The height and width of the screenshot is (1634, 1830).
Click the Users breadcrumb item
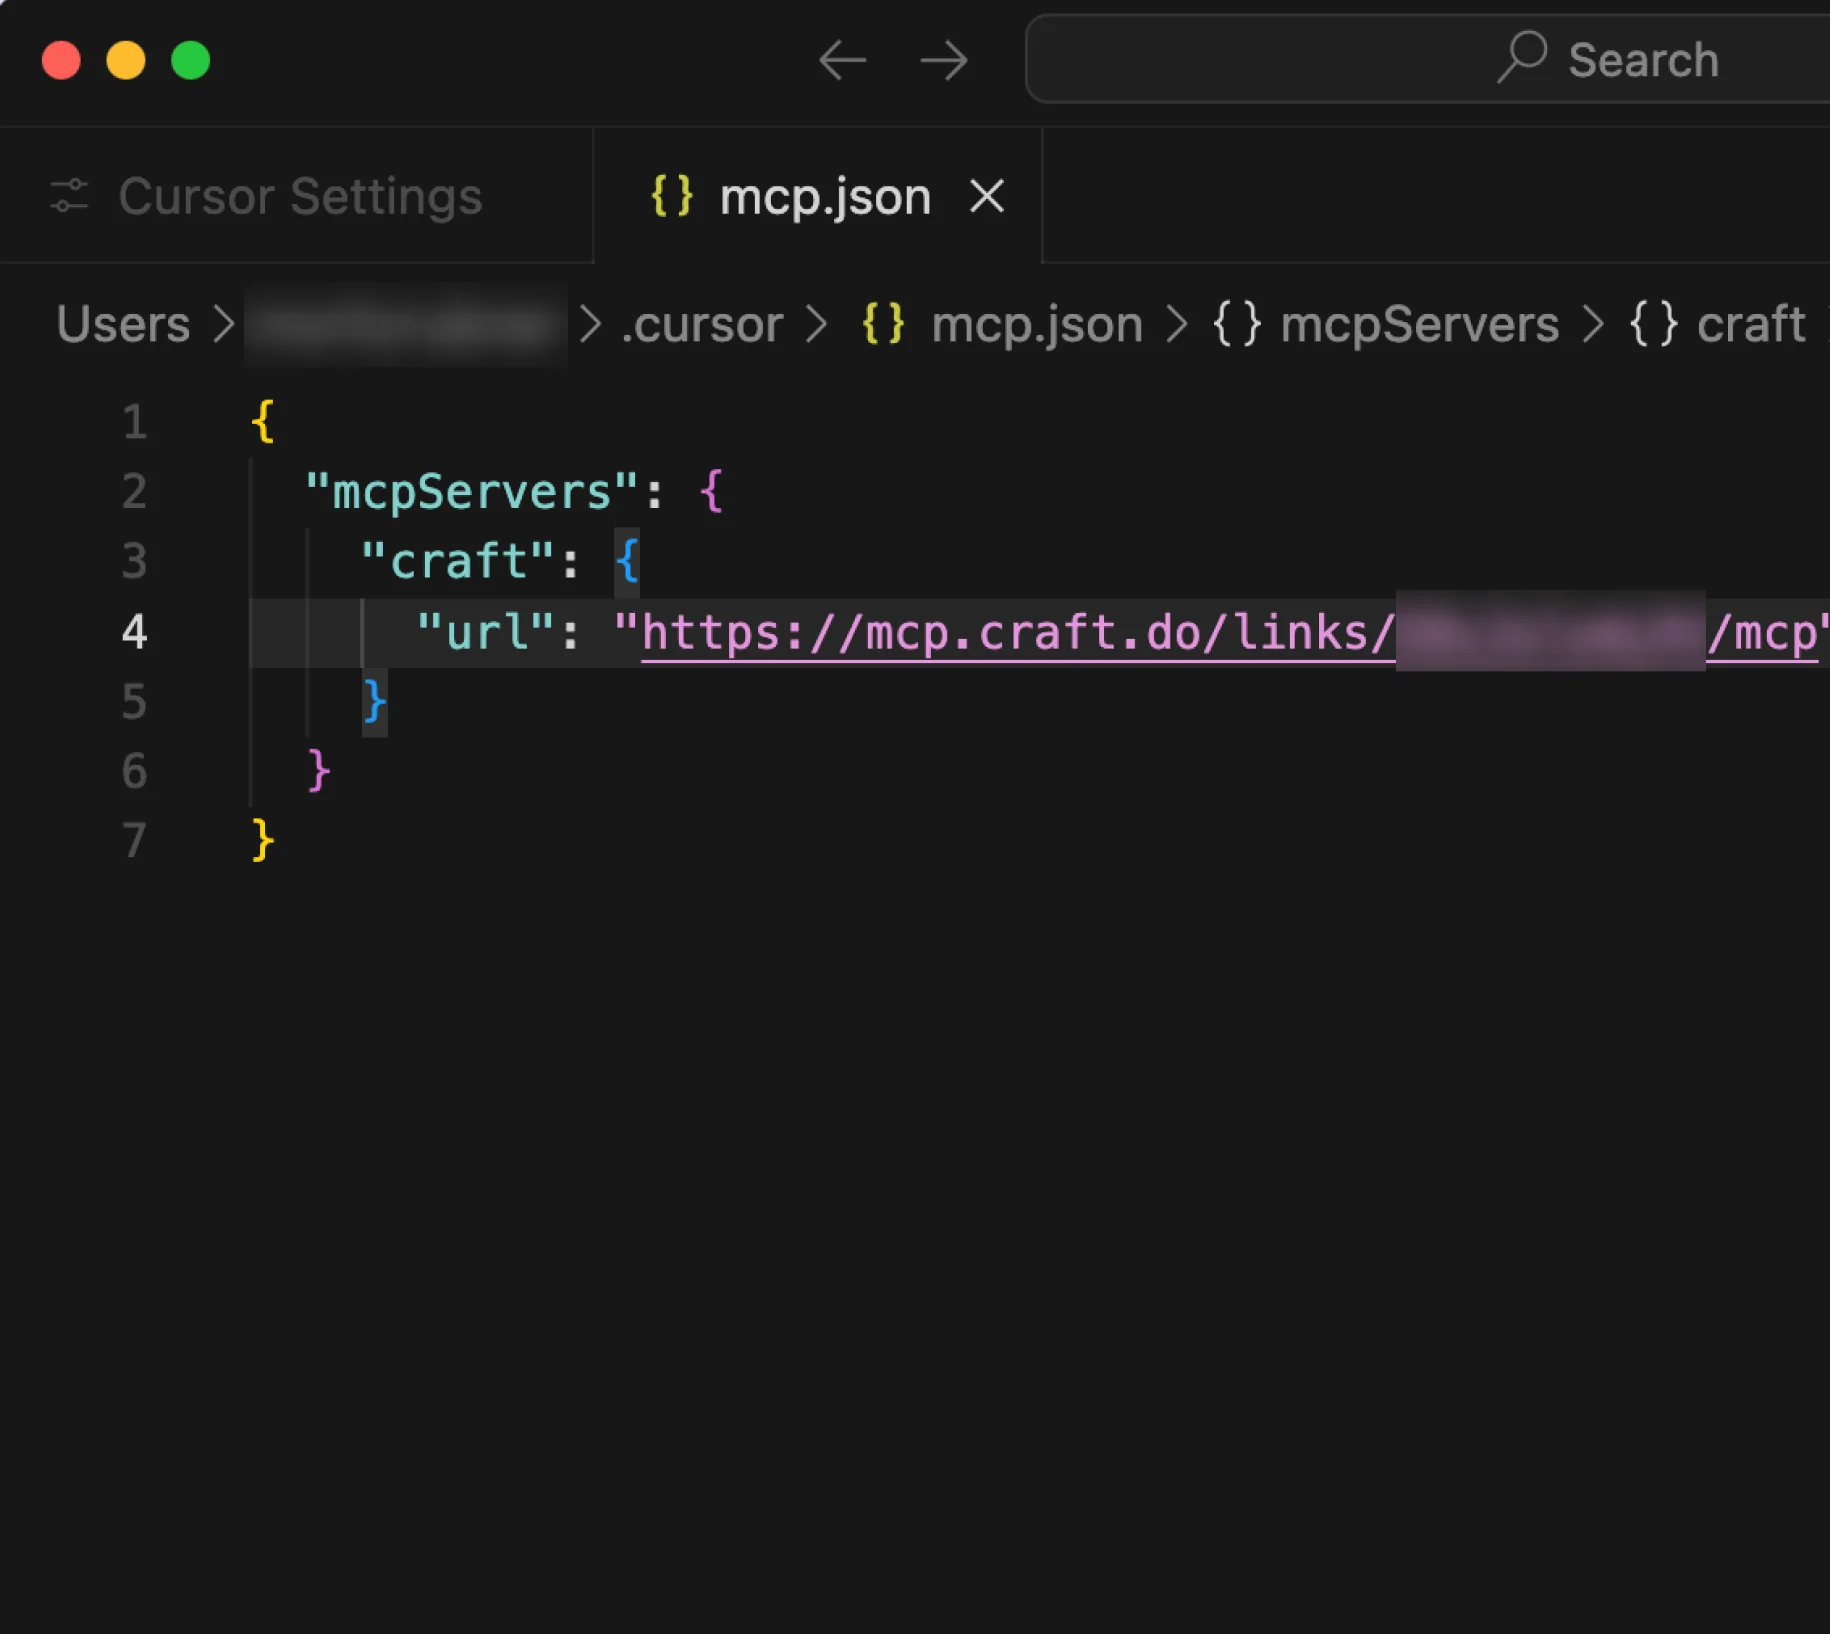122,324
